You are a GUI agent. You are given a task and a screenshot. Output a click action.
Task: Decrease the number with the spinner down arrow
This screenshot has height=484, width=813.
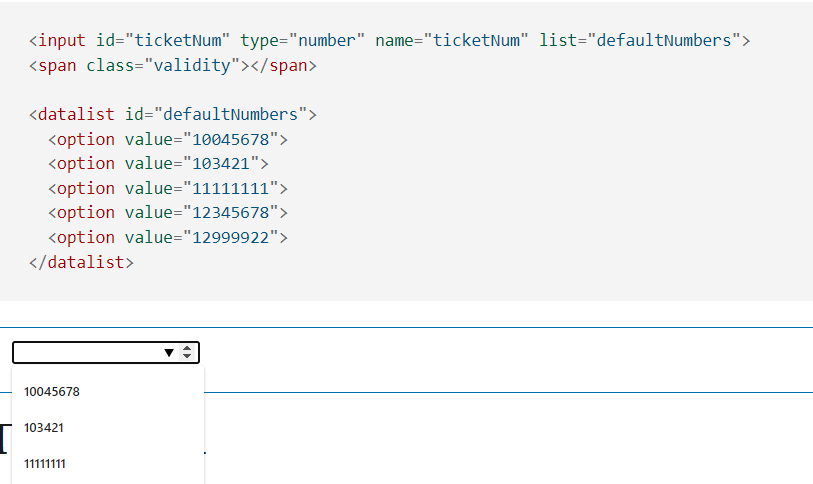(x=187, y=356)
